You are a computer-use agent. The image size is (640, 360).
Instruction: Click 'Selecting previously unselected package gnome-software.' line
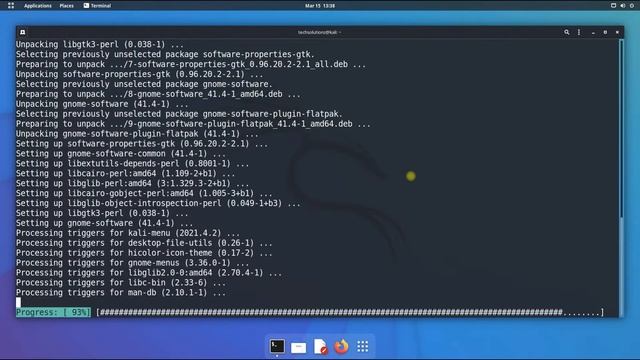pyautogui.click(x=144, y=84)
